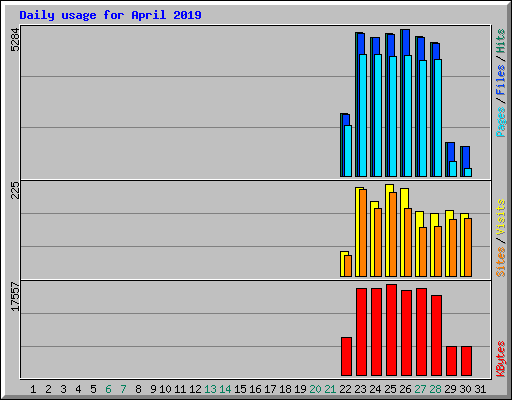Click the 'Visits' legend label
The width and height of the screenshot is (512, 400).
coord(501,217)
